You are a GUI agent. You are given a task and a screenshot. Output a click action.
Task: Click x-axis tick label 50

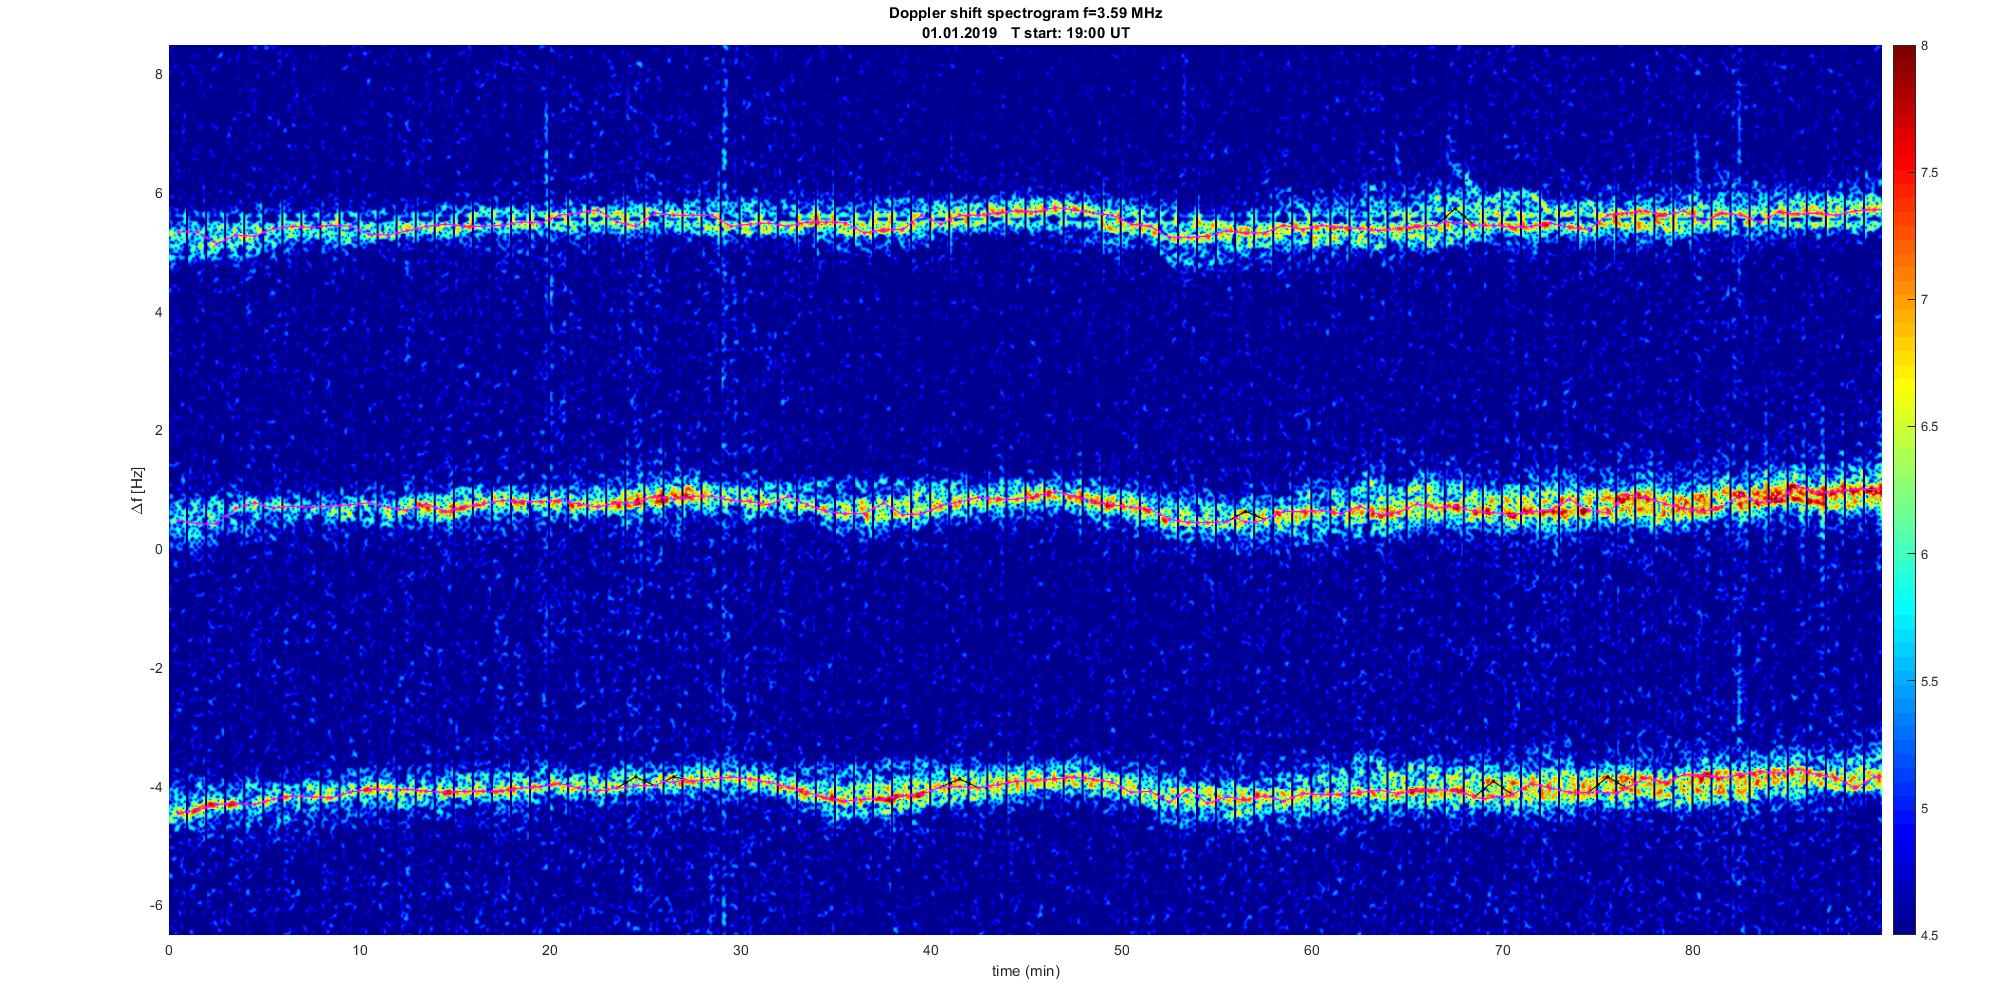[x=1121, y=950]
